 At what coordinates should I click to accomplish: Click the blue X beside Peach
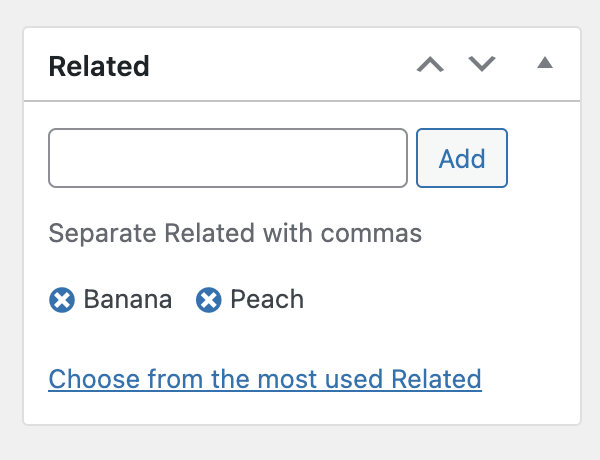pyautogui.click(x=209, y=300)
